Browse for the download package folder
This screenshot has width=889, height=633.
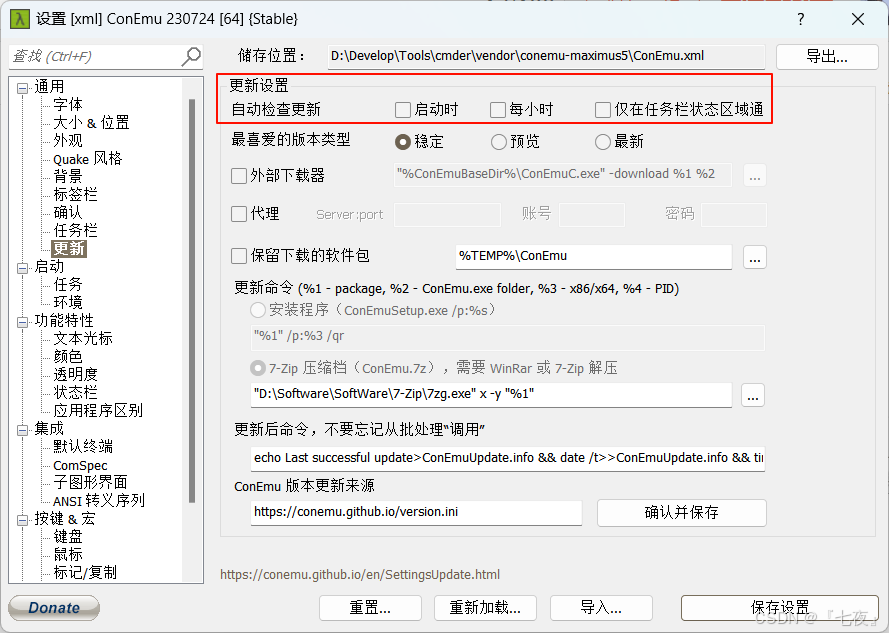tap(755, 257)
